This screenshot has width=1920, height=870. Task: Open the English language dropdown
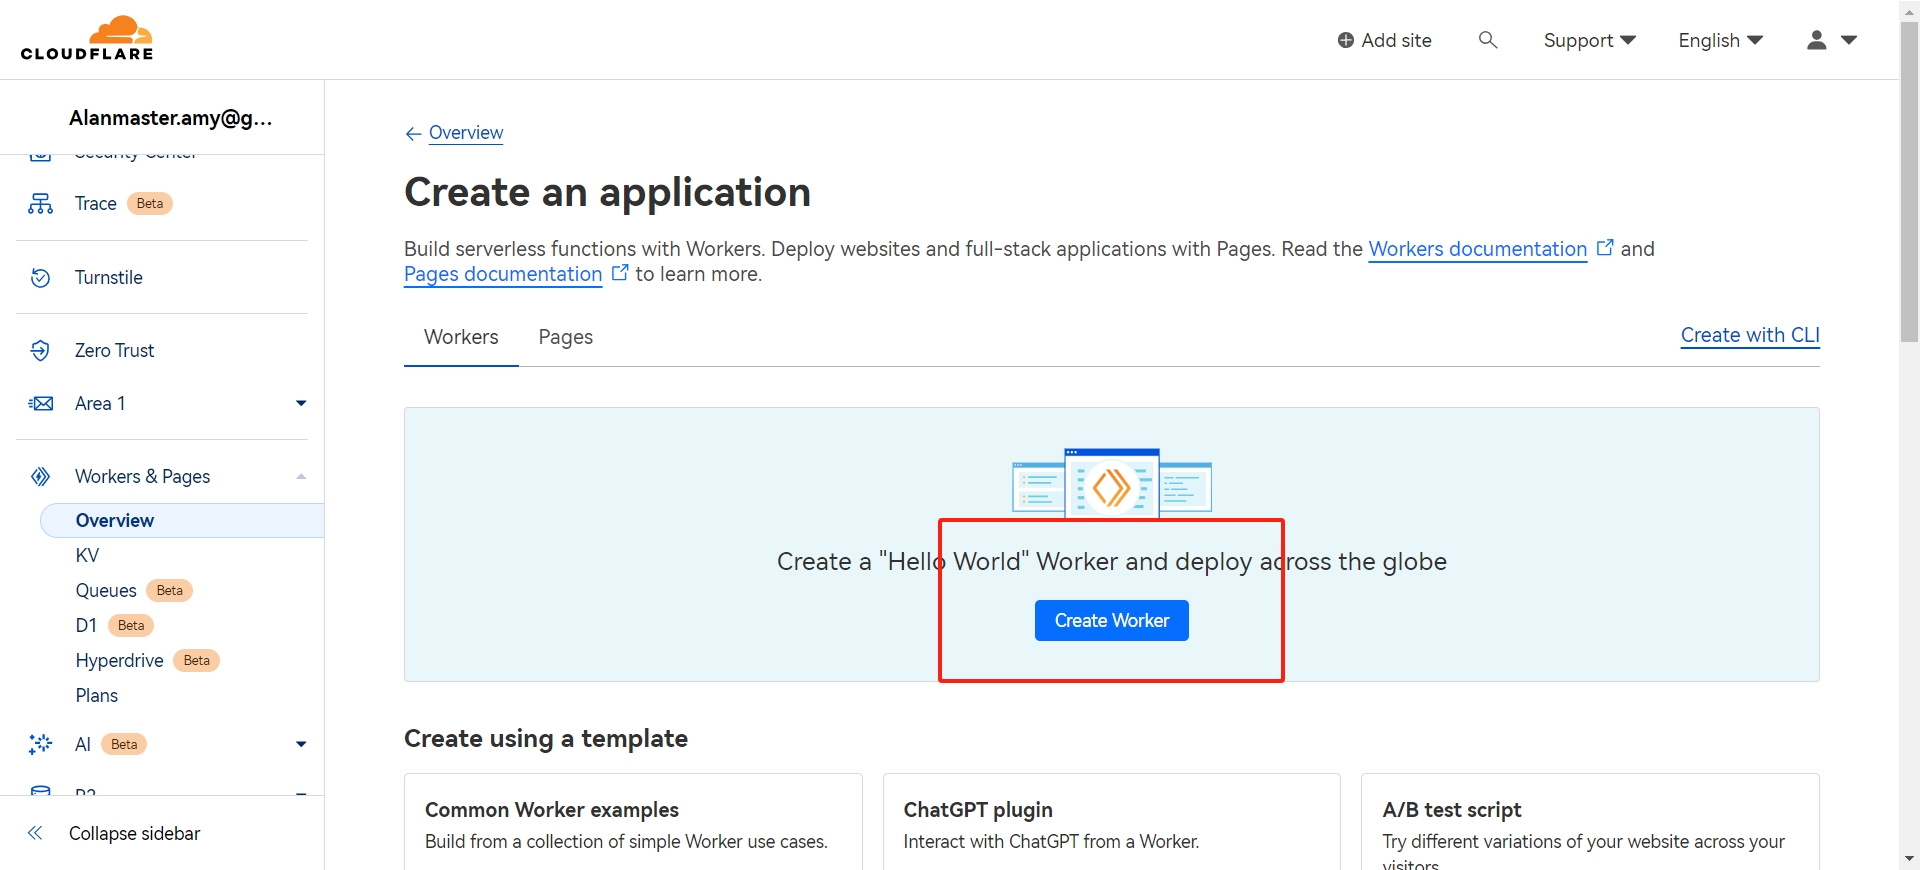pos(1720,40)
